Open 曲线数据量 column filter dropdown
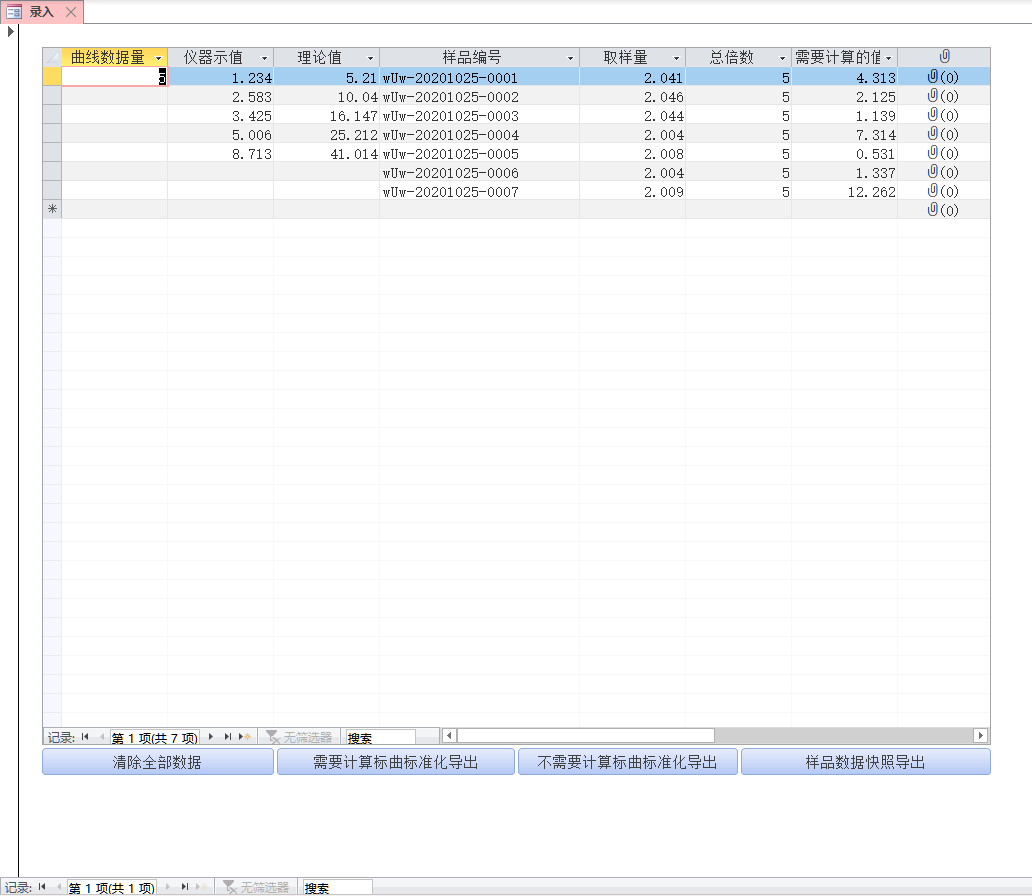Viewport: 1032px width, 896px height. 159,58
